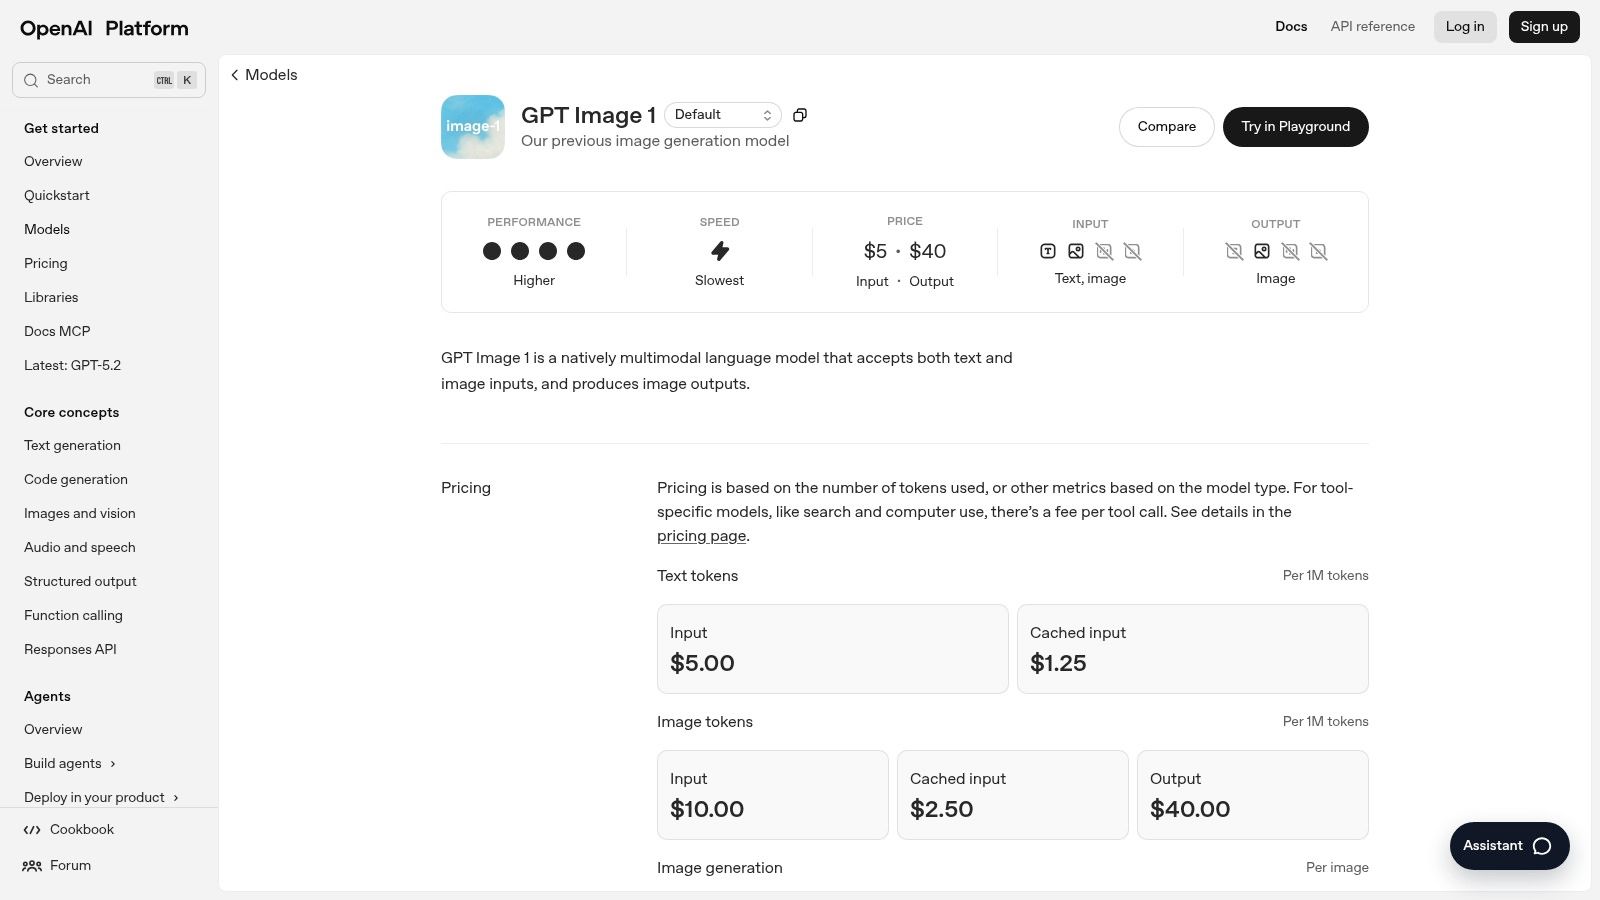Click the Compare button
Image resolution: width=1600 pixels, height=900 pixels.
1166,127
